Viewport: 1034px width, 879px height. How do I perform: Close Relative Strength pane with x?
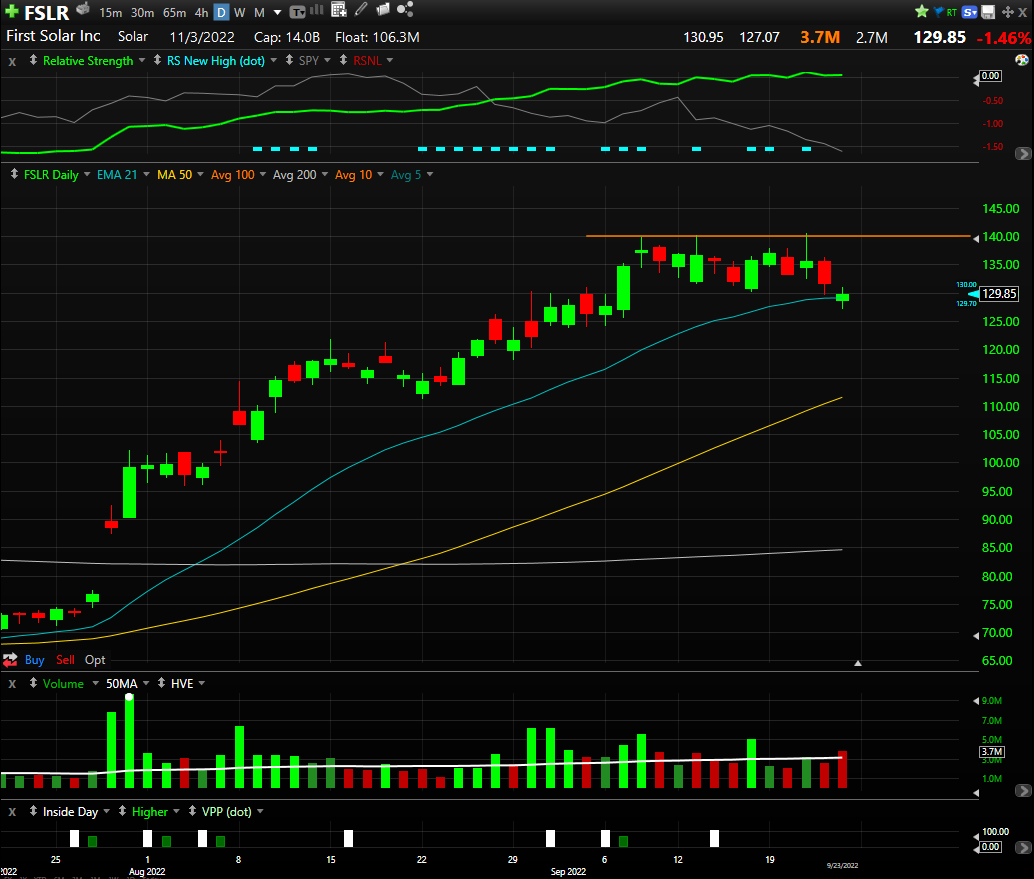(x=12, y=61)
